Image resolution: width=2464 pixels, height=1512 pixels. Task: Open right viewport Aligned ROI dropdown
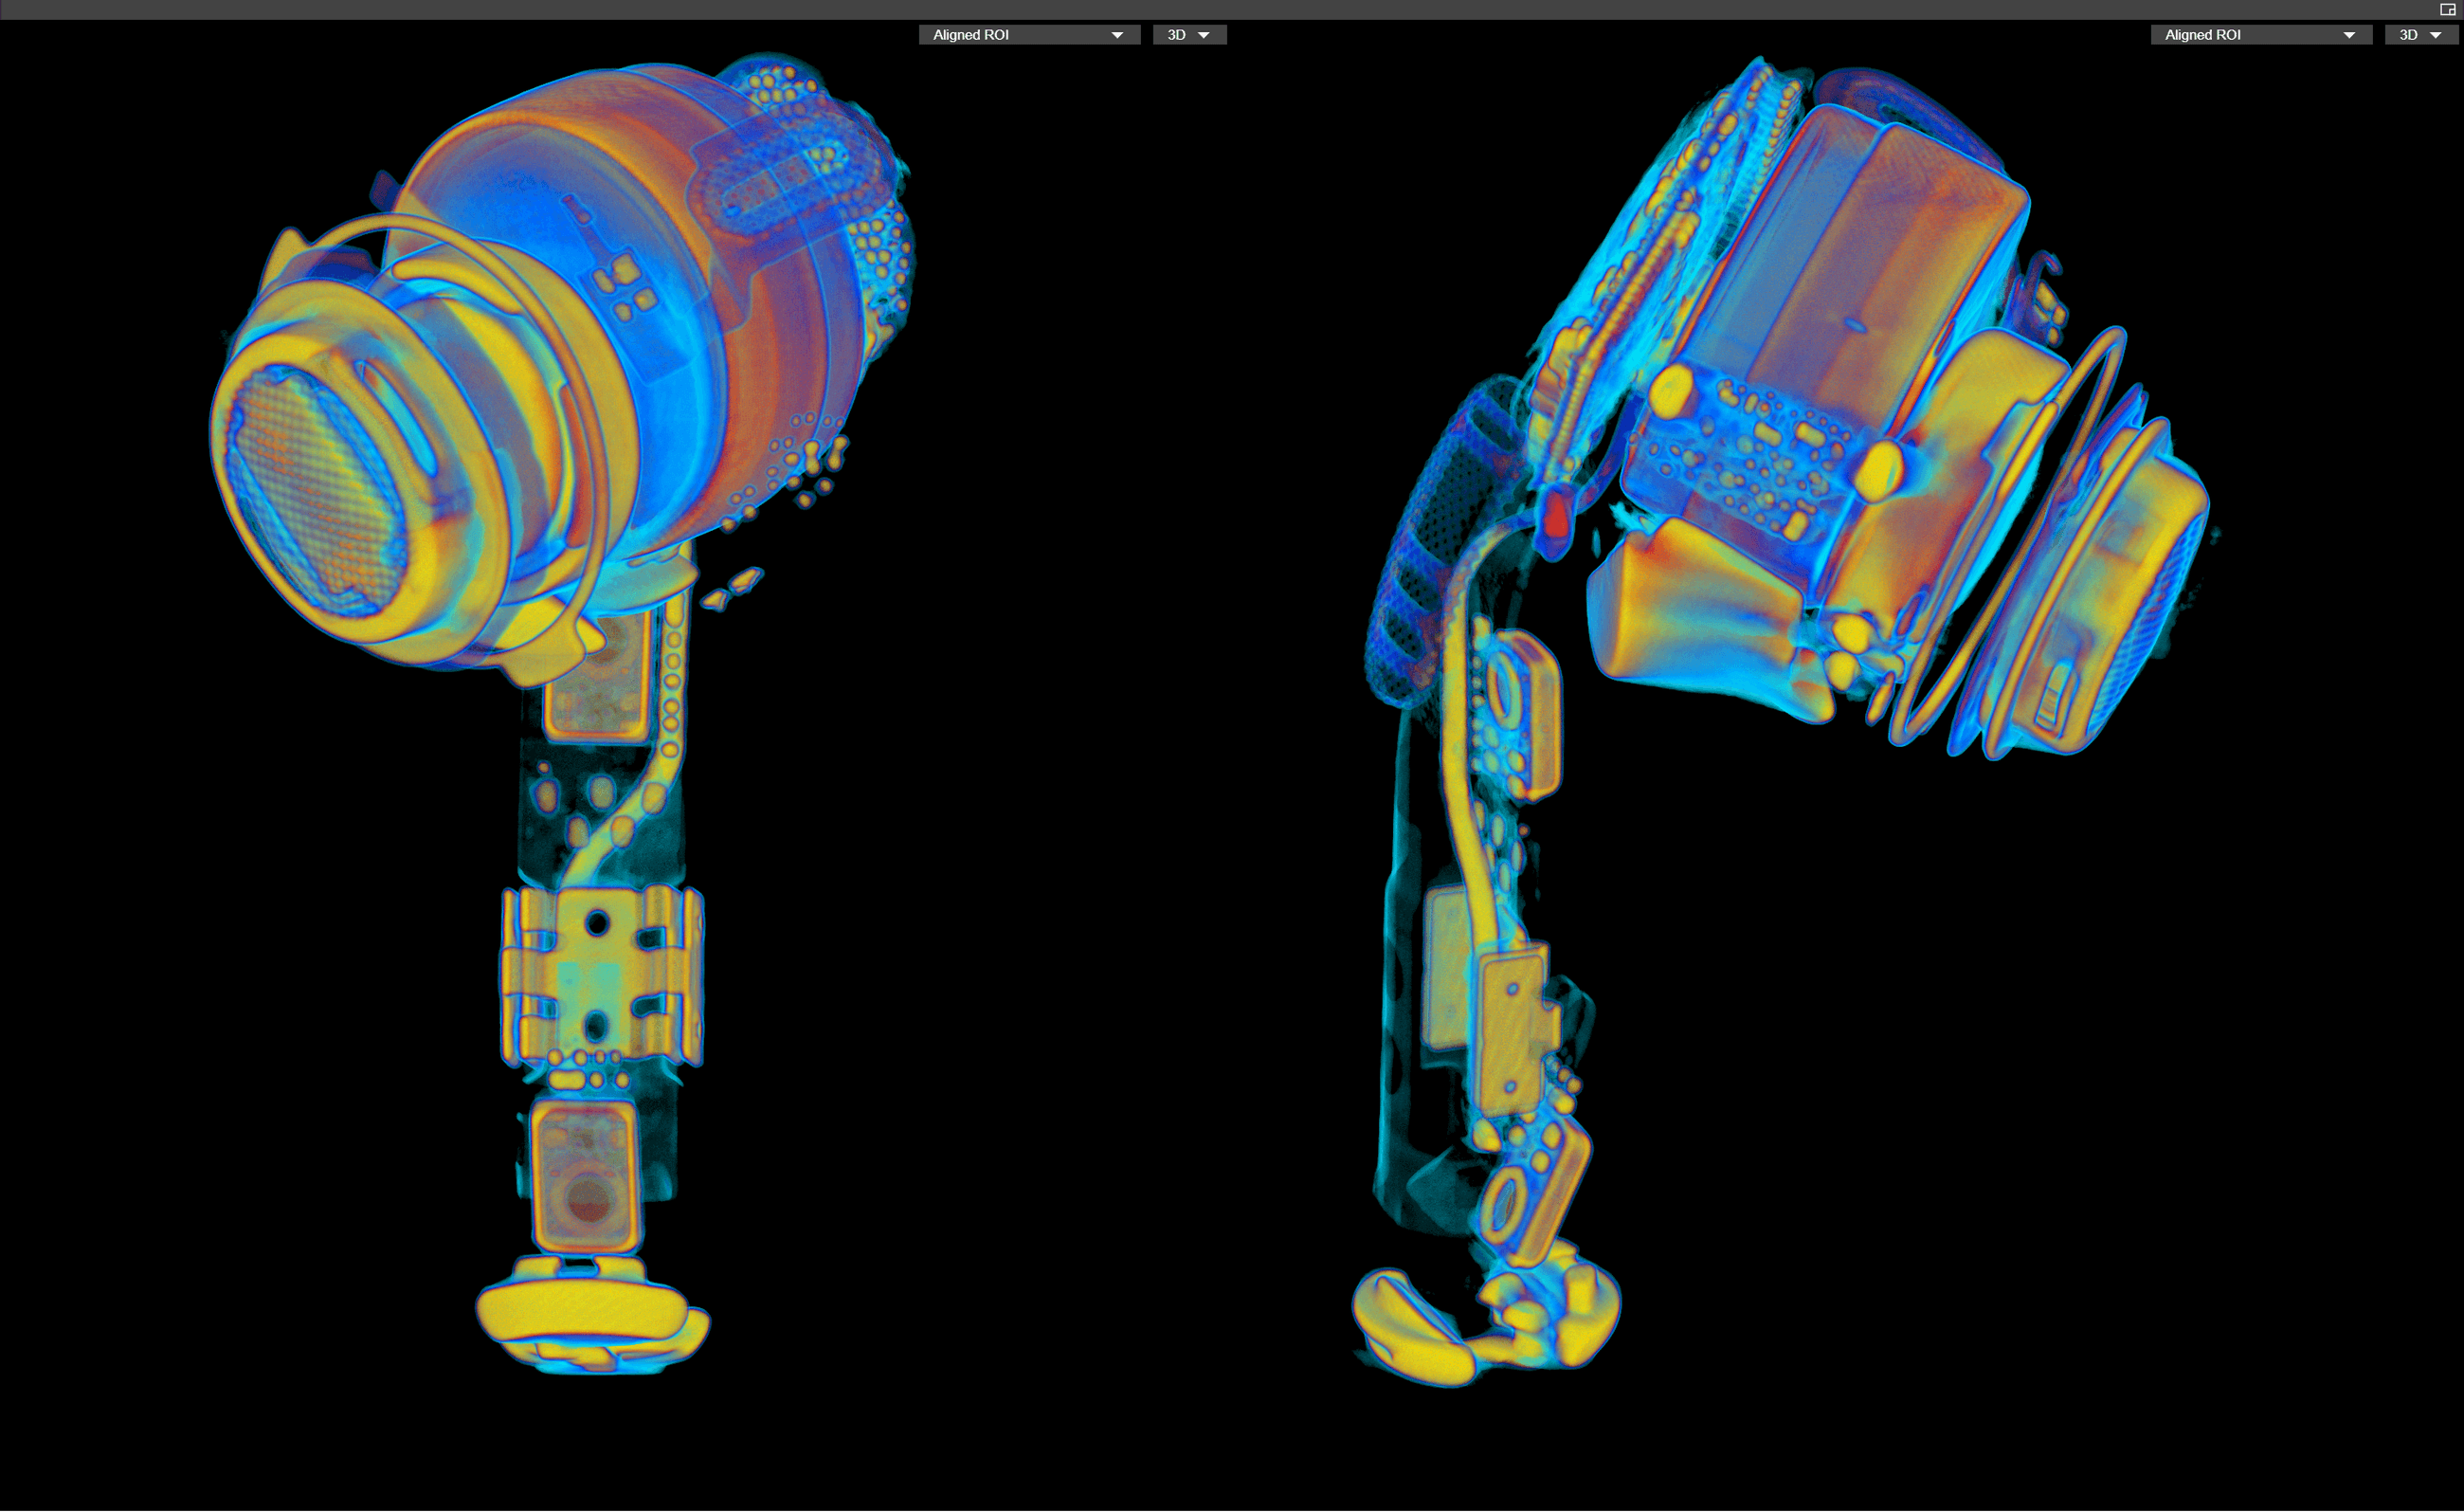click(x=2259, y=35)
